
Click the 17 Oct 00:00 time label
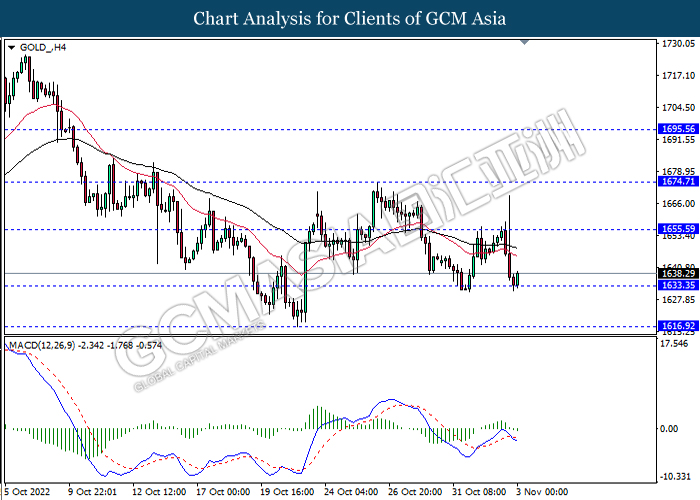point(223,492)
